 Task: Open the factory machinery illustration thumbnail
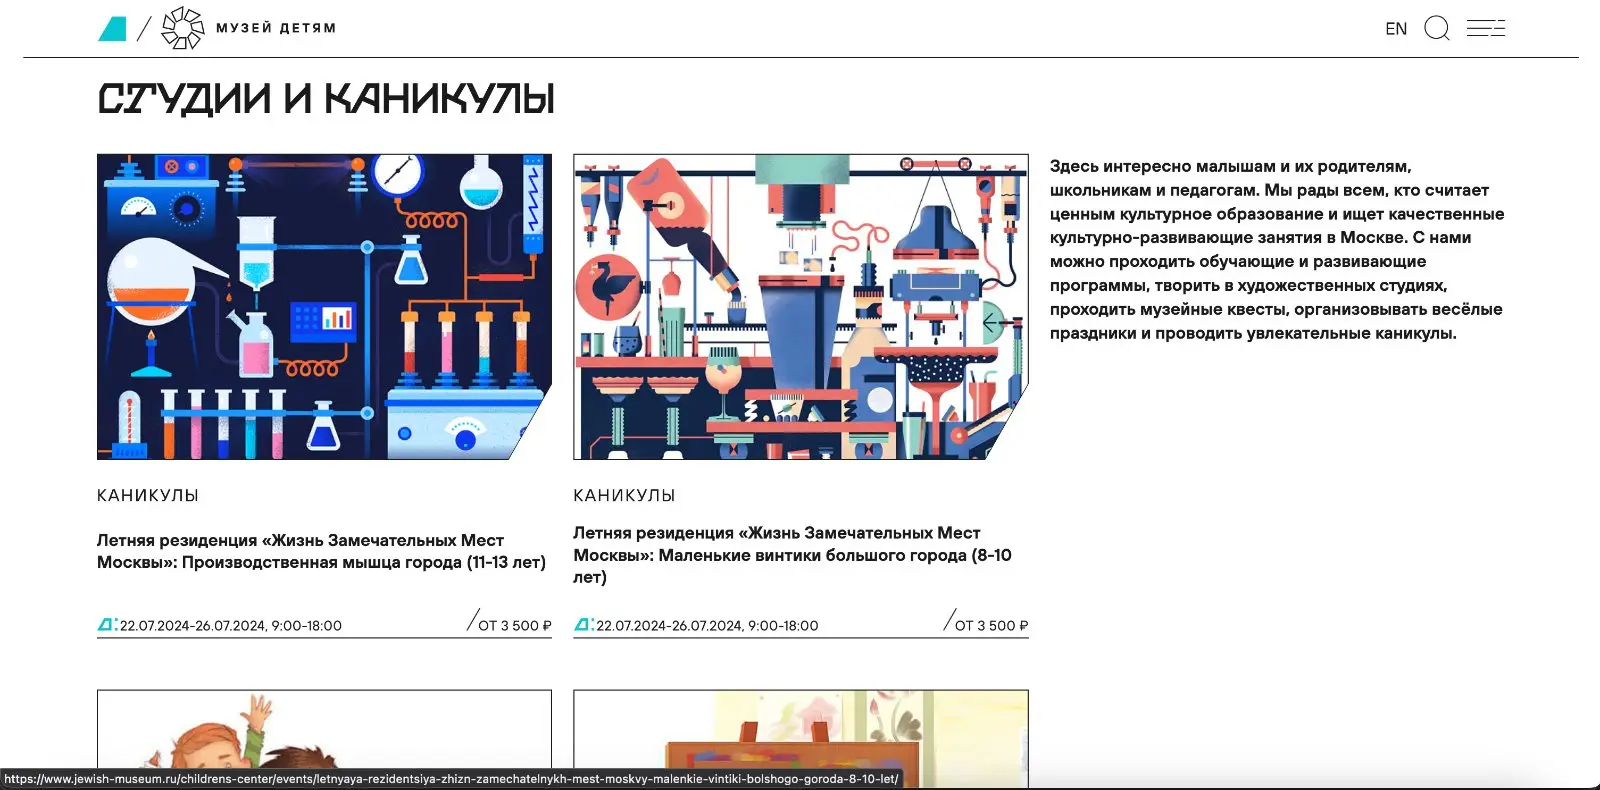[x=800, y=307]
